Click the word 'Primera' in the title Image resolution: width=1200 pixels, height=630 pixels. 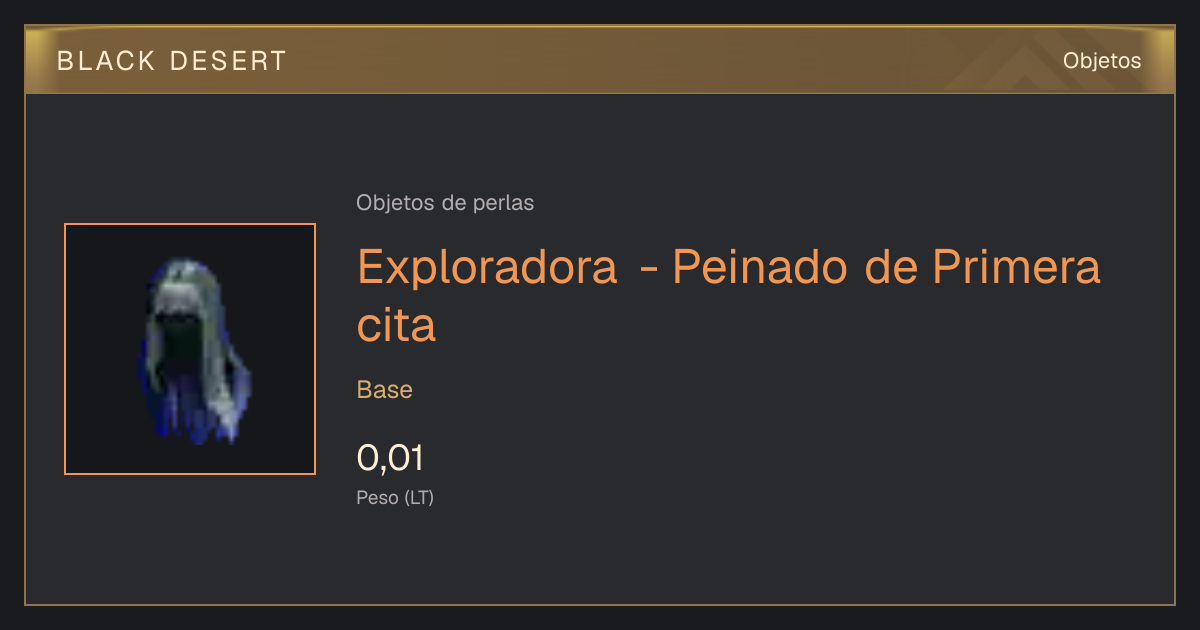[x=1016, y=267]
